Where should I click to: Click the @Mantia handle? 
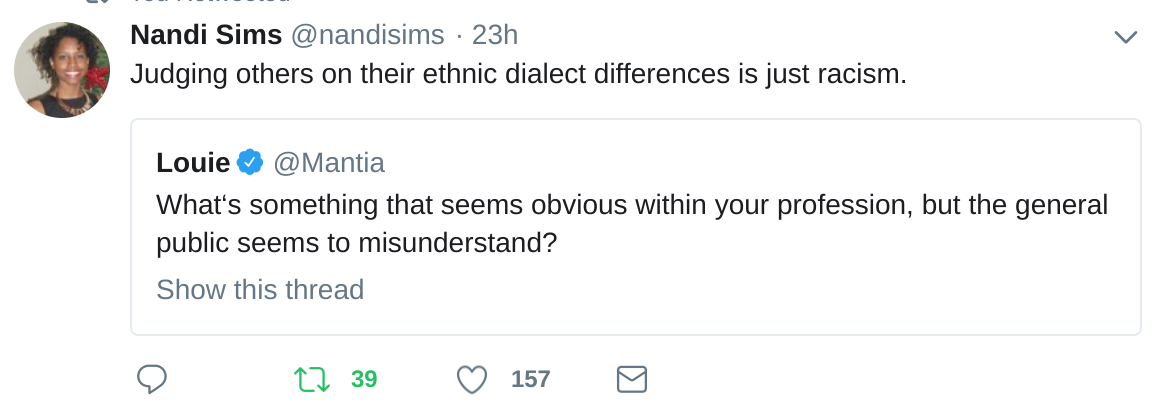click(329, 162)
